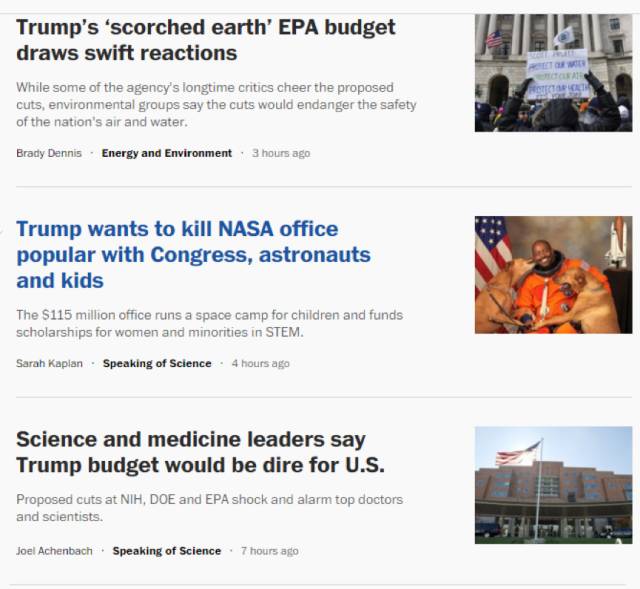Go to Speaking of Science under Achenbach story
Screen dimensions: 640x589
(167, 551)
